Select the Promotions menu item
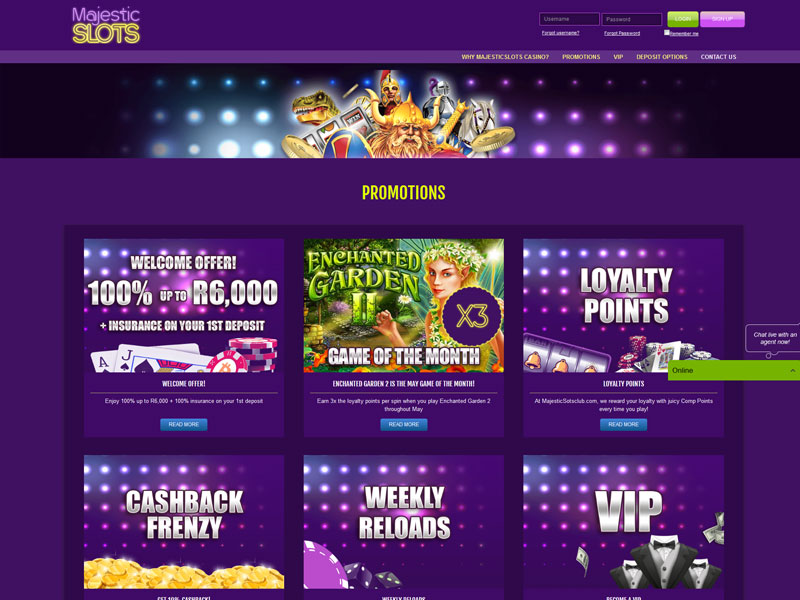This screenshot has height=600, width=800. [581, 57]
